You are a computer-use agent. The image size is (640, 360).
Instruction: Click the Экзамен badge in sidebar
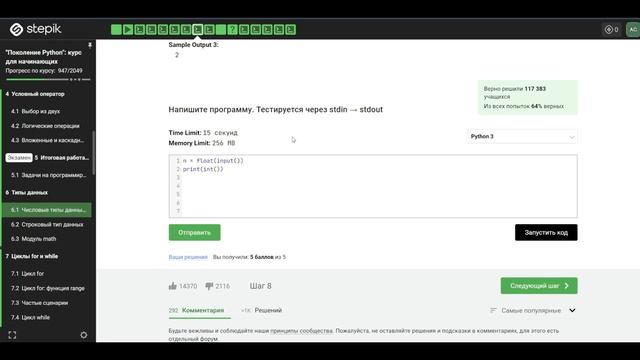click(19, 158)
